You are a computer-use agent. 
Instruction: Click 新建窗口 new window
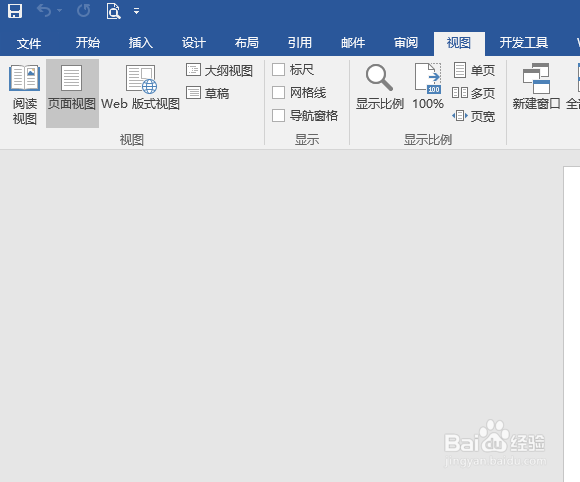point(536,88)
